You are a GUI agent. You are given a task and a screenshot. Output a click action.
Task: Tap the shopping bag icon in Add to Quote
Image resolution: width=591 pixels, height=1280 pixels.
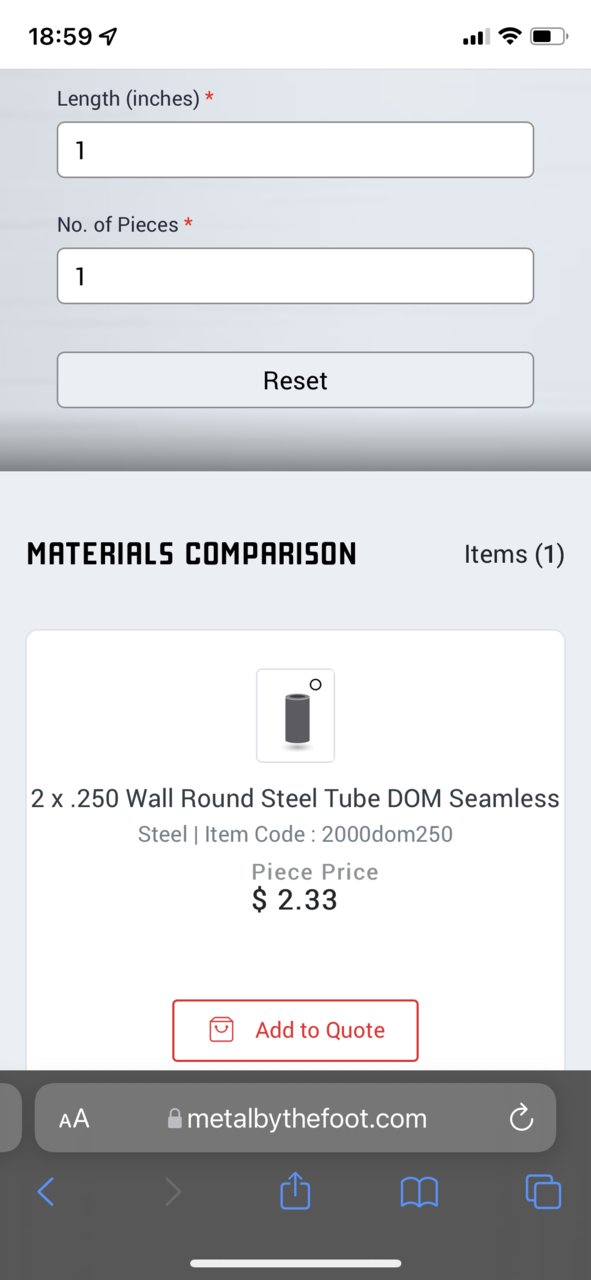[221, 1030]
